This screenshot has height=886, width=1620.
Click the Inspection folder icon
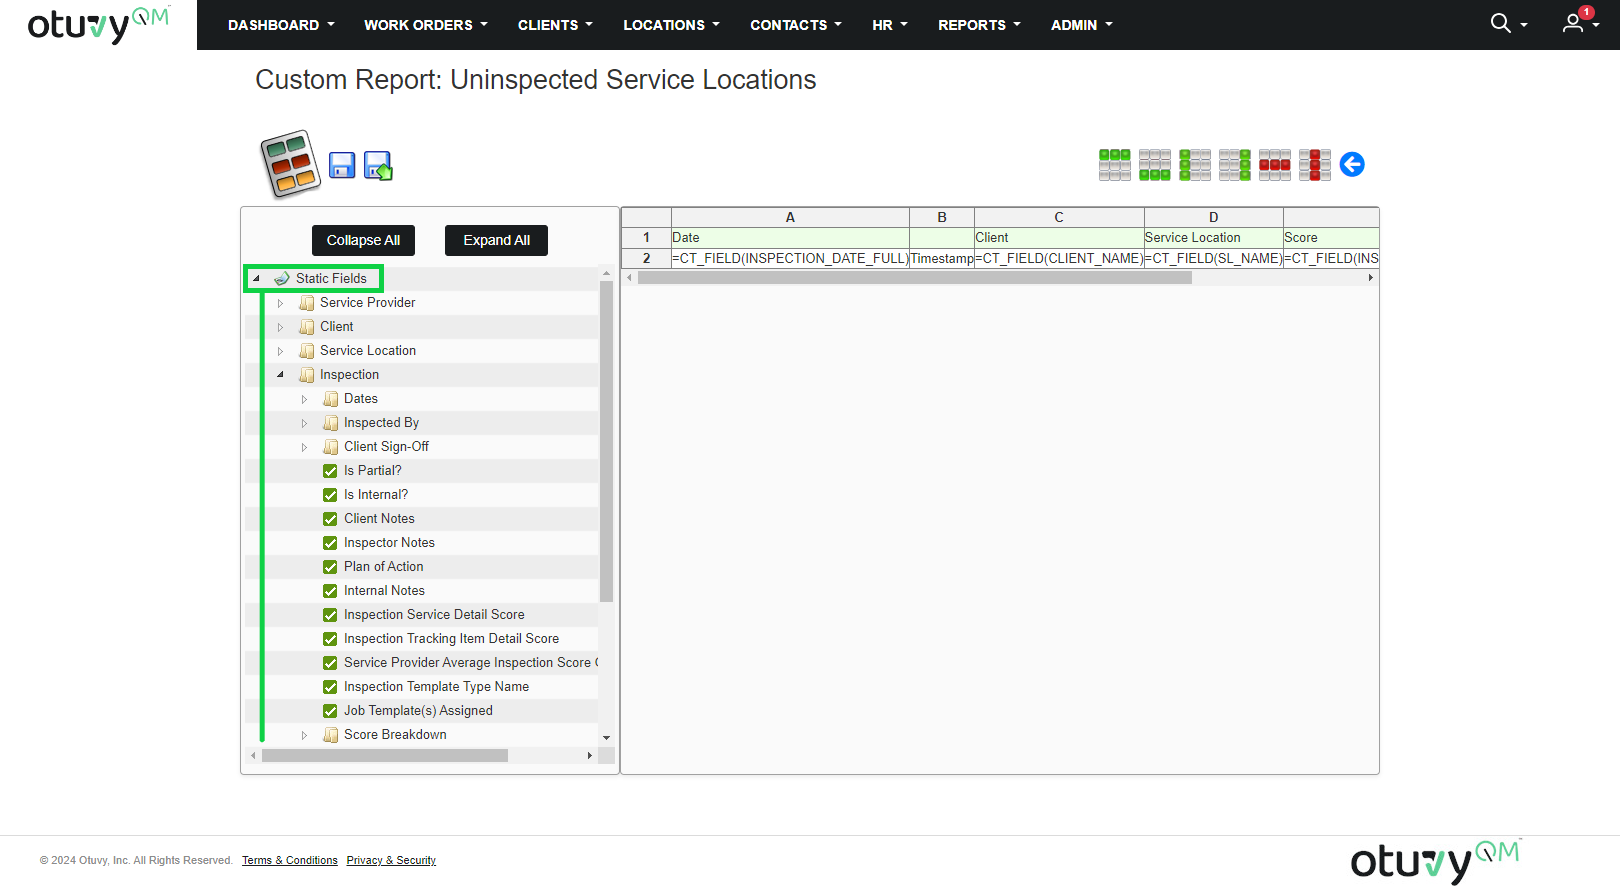pyautogui.click(x=307, y=375)
